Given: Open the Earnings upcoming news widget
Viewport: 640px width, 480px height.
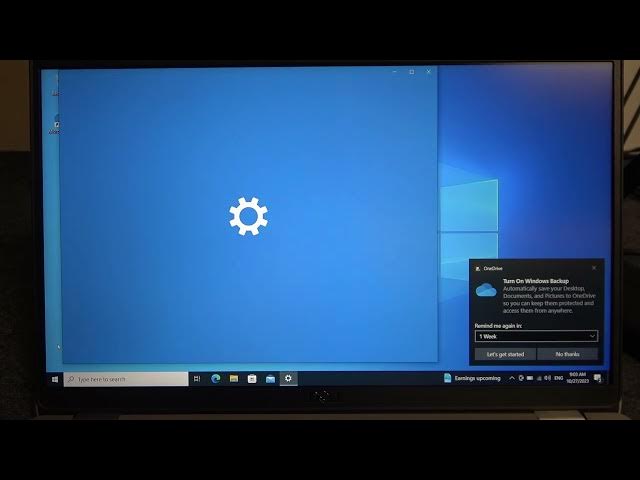Looking at the screenshot, I should point(472,378).
